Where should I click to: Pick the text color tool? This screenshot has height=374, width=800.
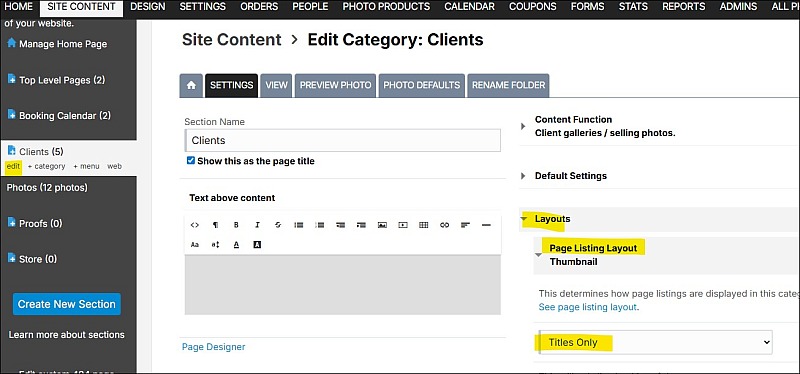tap(236, 245)
